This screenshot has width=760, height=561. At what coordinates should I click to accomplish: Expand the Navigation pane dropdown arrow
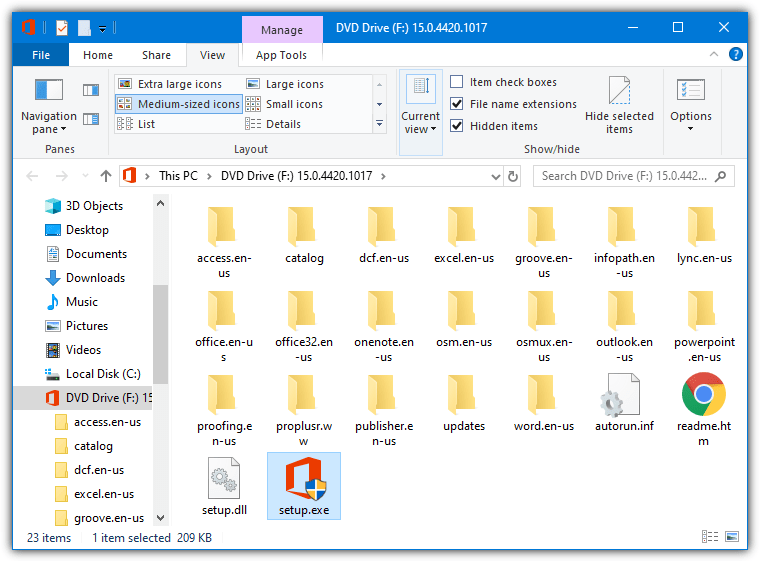tap(63, 129)
